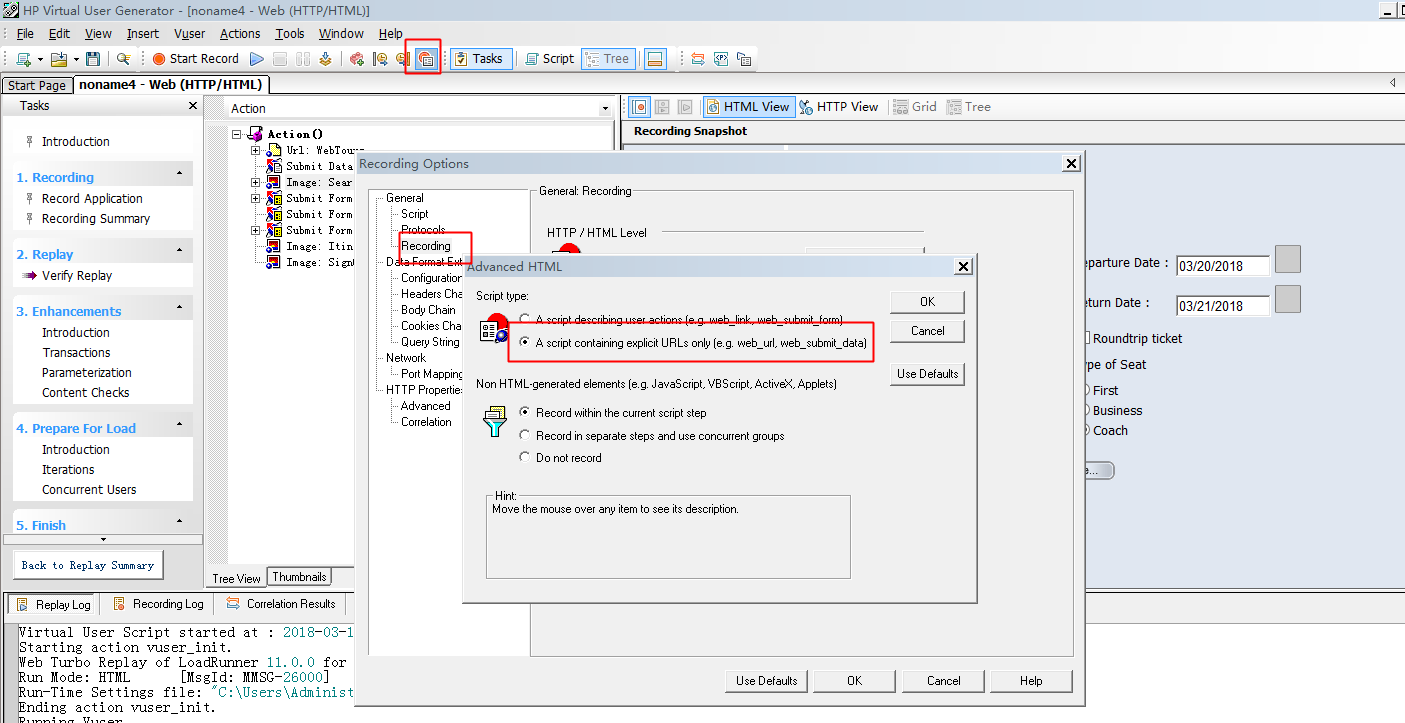Select HTML View in snapshot toolbar
Image resolution: width=1405 pixels, height=723 pixels.
click(748, 107)
